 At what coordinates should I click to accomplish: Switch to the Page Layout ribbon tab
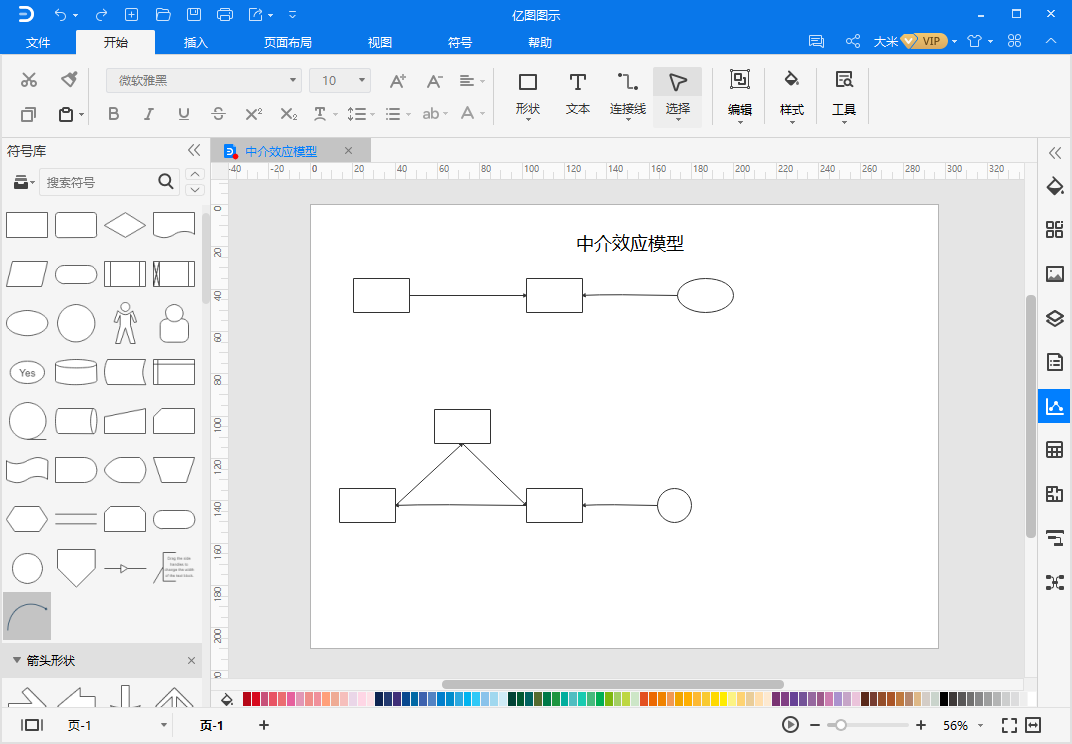tap(288, 42)
